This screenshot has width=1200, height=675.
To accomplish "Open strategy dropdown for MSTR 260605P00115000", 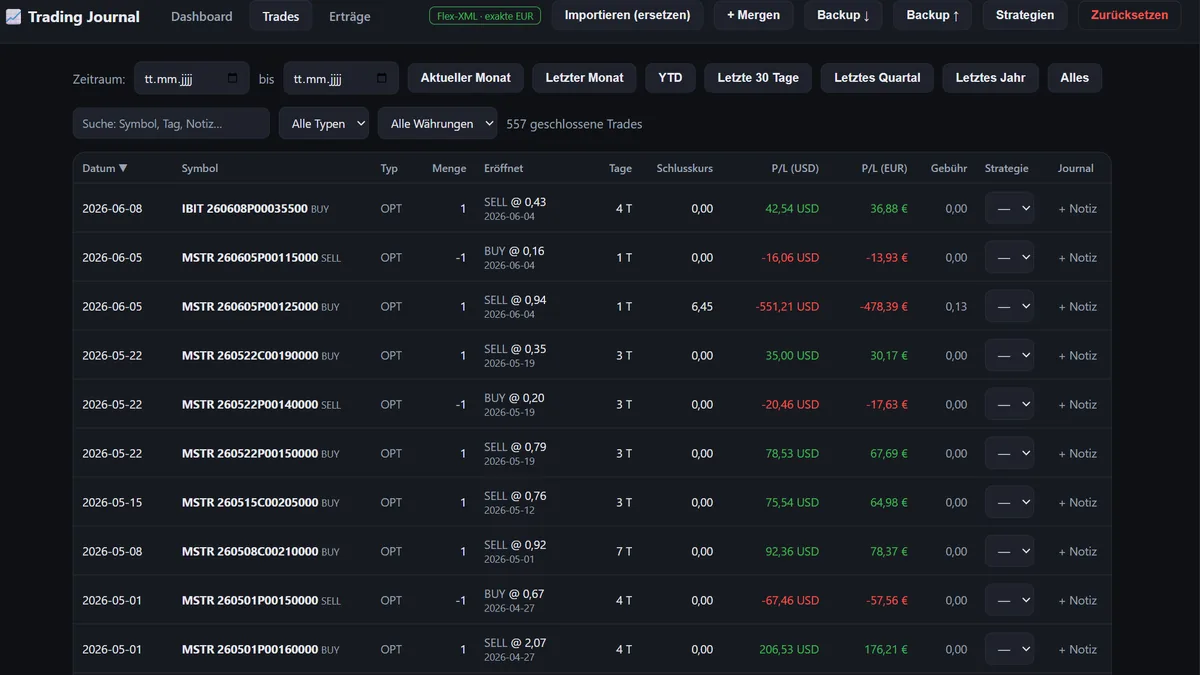I will [x=1009, y=257].
